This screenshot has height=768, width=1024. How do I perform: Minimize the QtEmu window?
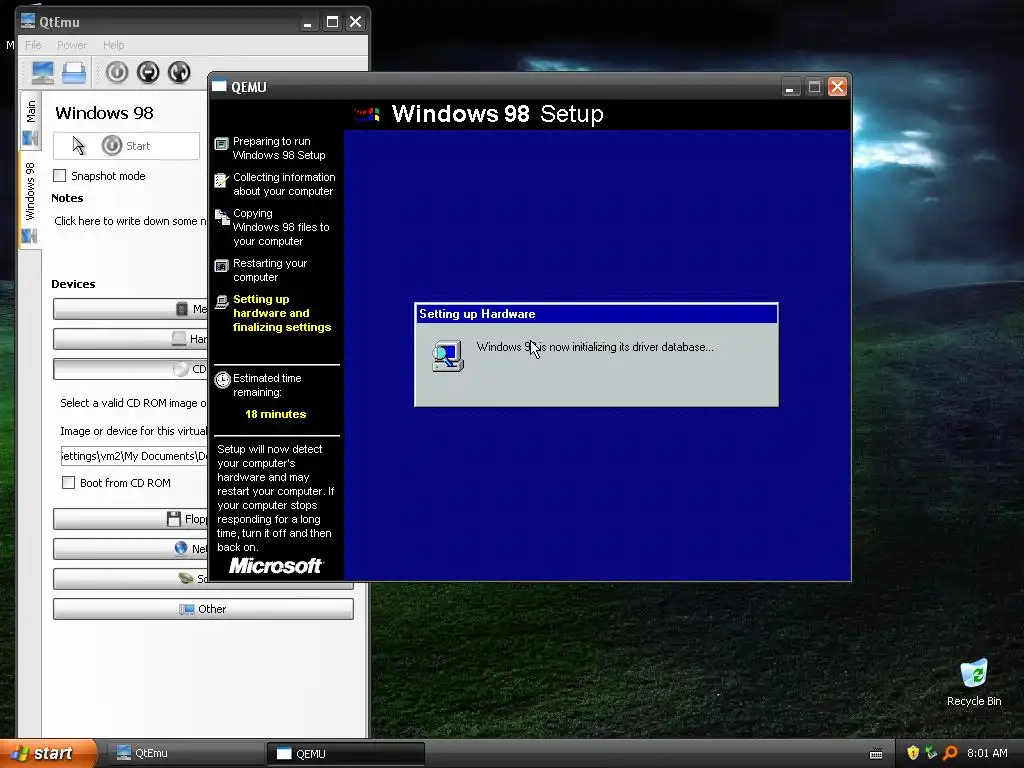[308, 22]
